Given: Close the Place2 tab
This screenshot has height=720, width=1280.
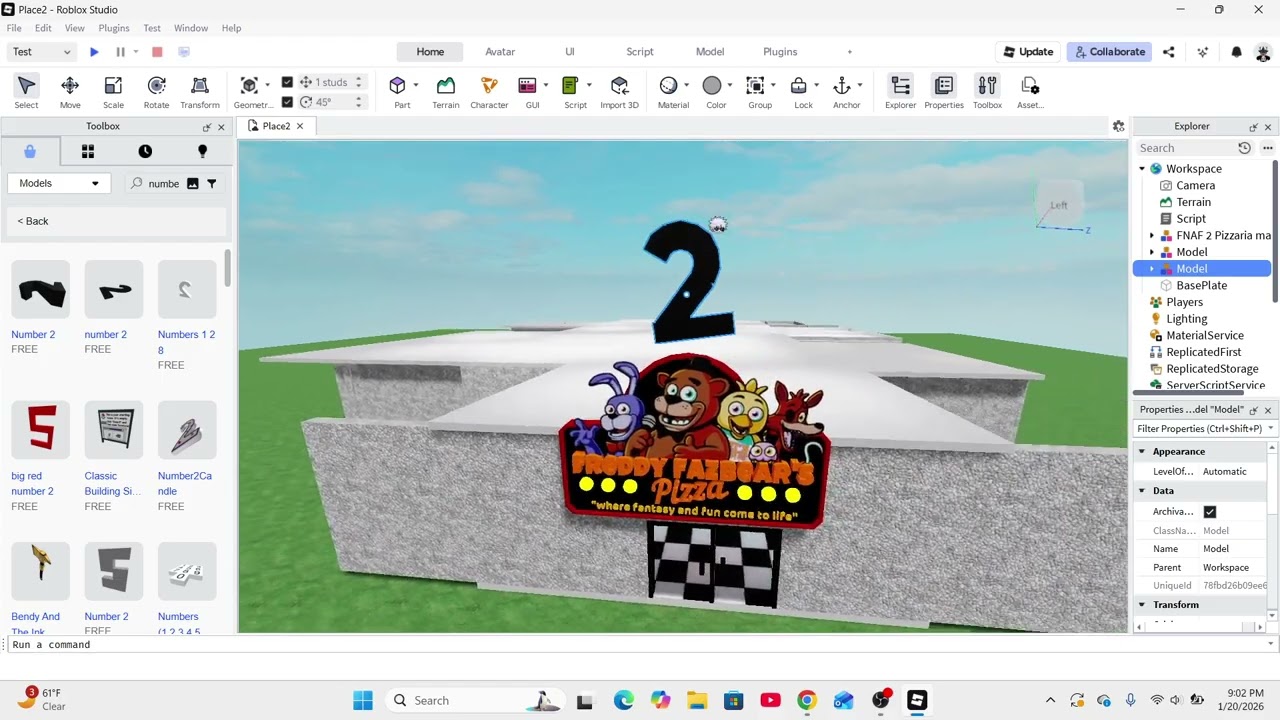Looking at the screenshot, I should point(299,126).
